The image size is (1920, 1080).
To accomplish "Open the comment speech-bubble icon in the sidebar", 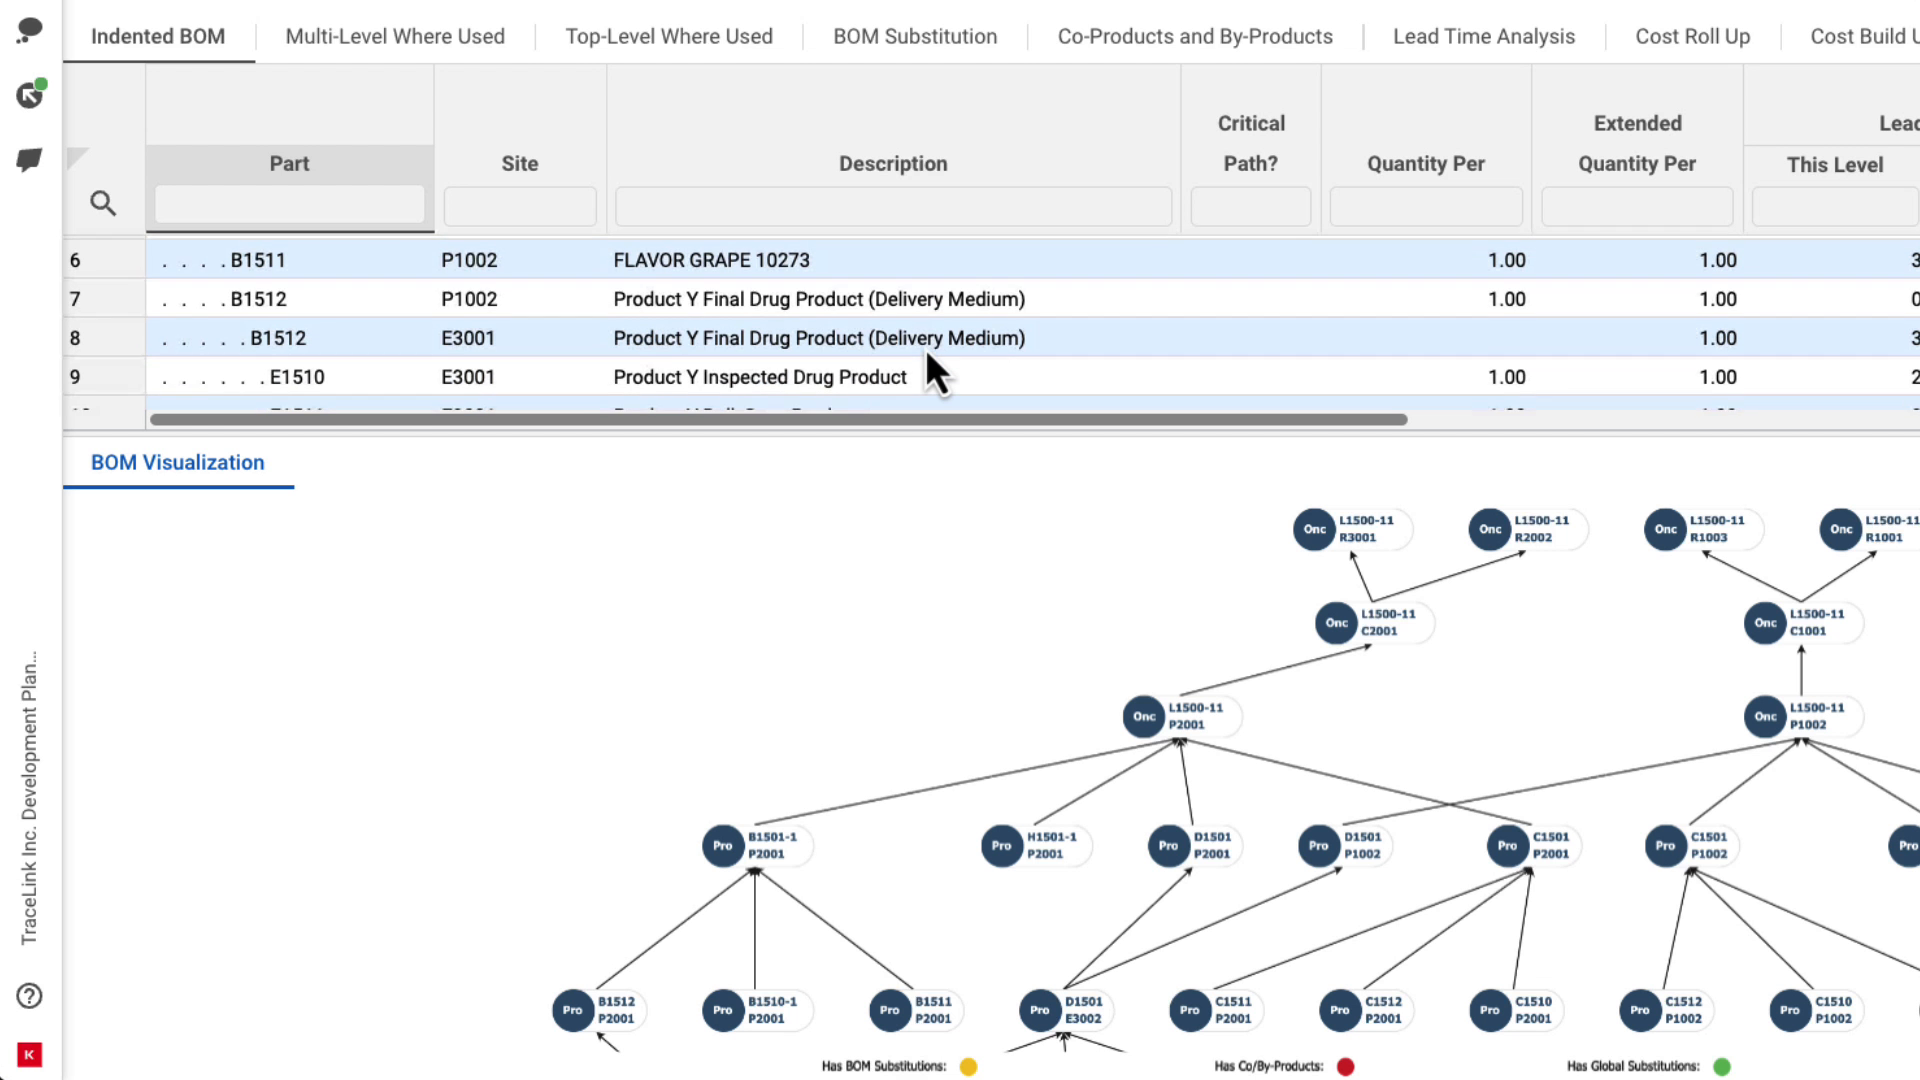I will pyautogui.click(x=30, y=160).
